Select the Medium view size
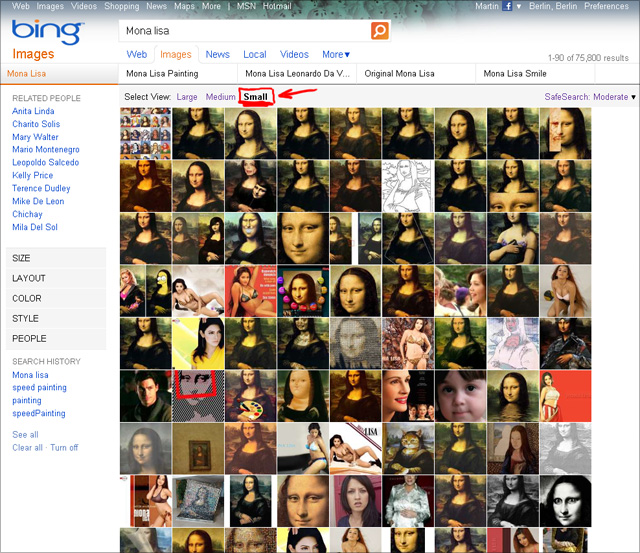640x553 pixels. click(x=220, y=97)
